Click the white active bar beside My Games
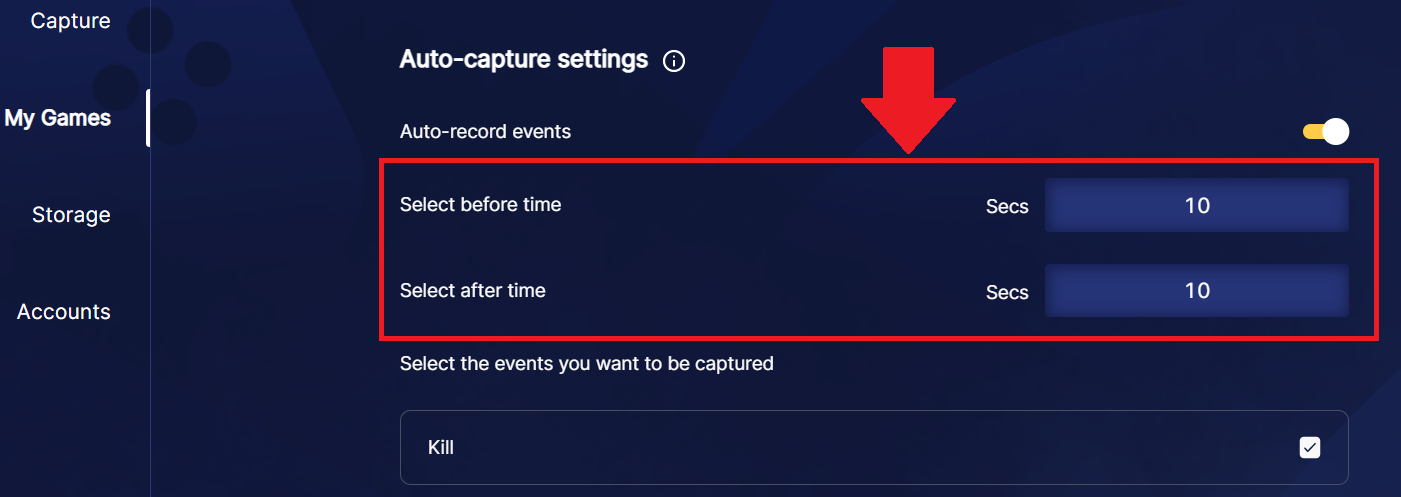Viewport: 1401px width, 497px height. (x=148, y=118)
